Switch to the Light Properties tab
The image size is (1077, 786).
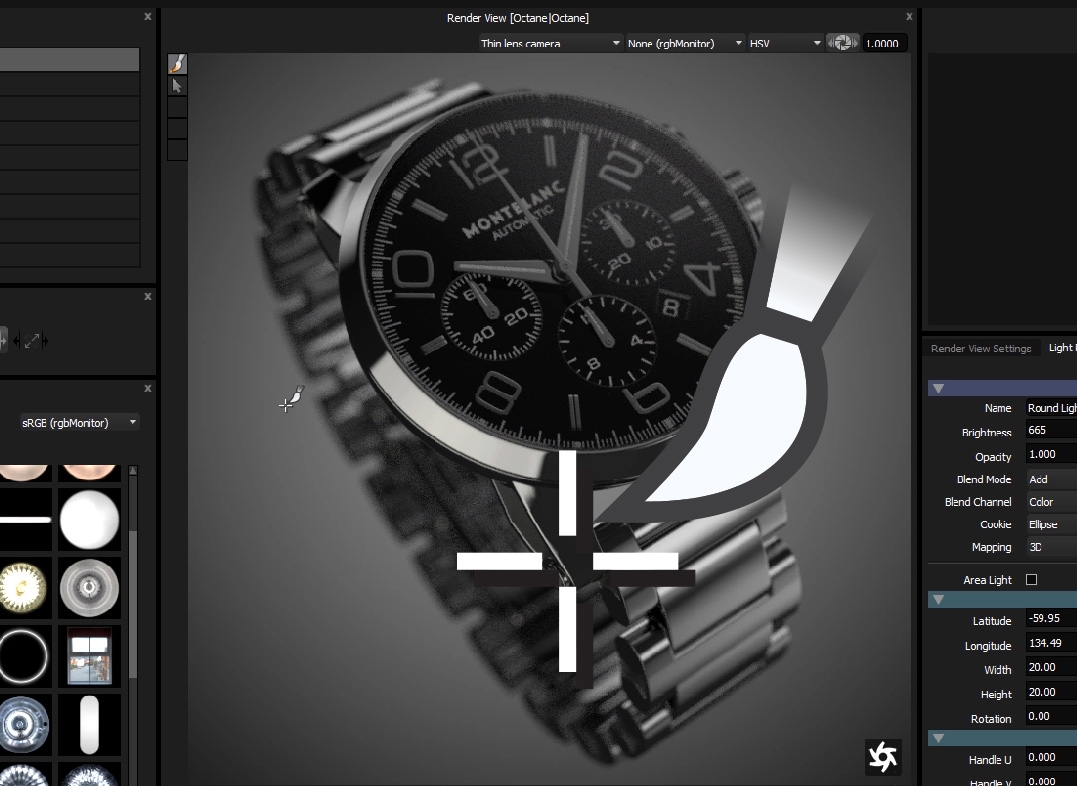[1062, 348]
